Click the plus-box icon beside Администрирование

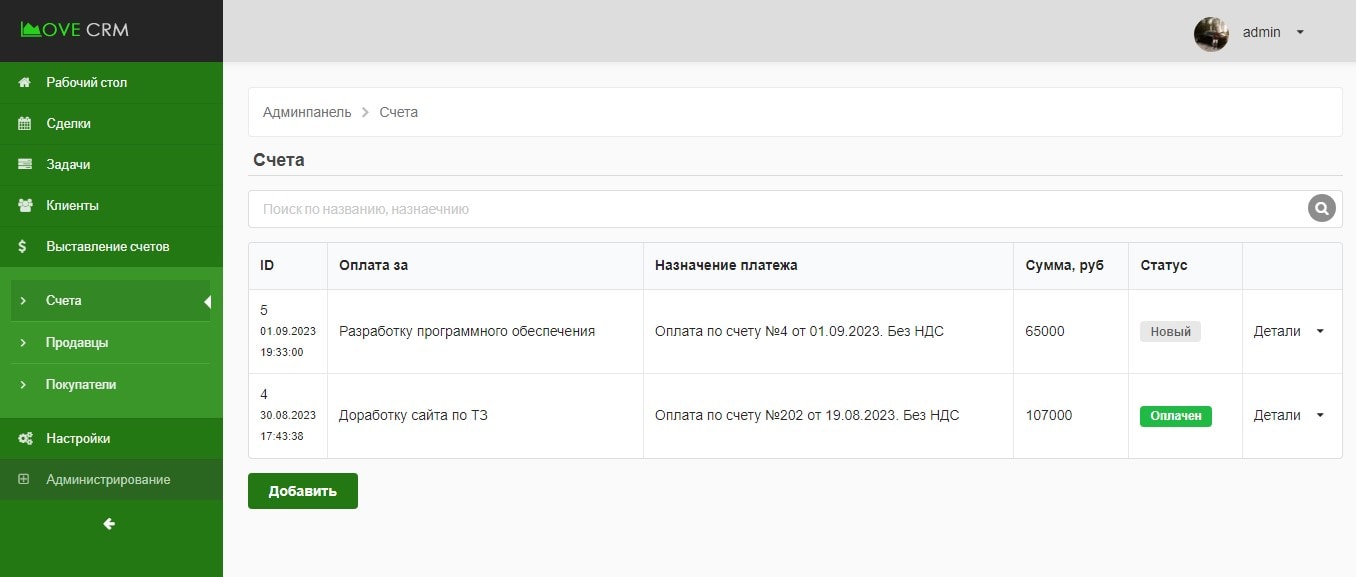coord(24,480)
